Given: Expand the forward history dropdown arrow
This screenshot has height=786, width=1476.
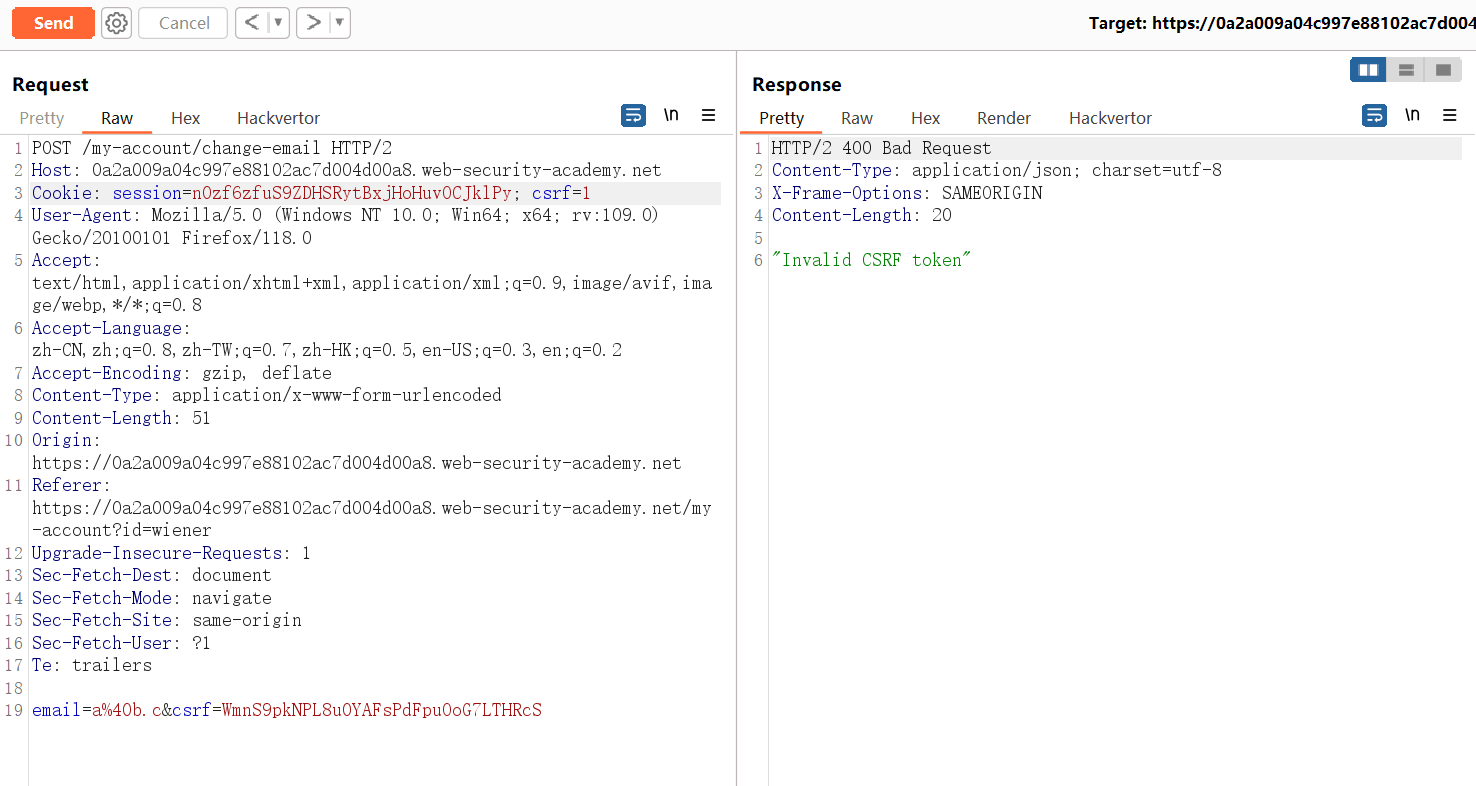Looking at the screenshot, I should pos(339,23).
